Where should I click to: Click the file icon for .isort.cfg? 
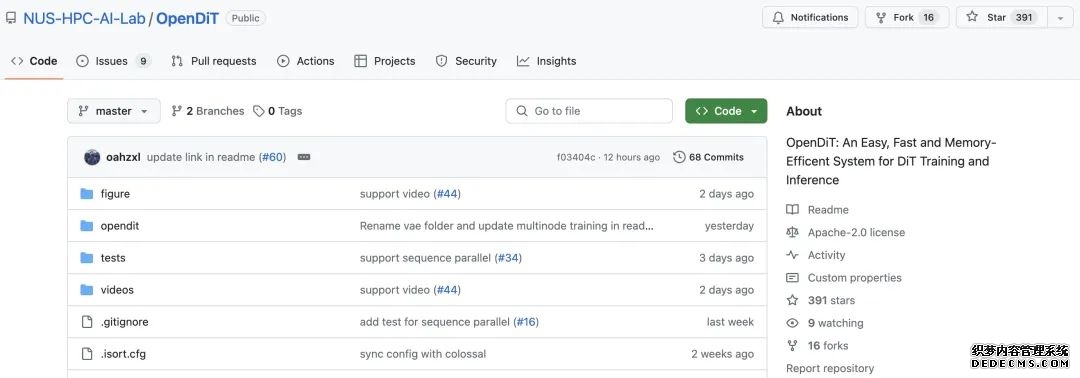87,354
